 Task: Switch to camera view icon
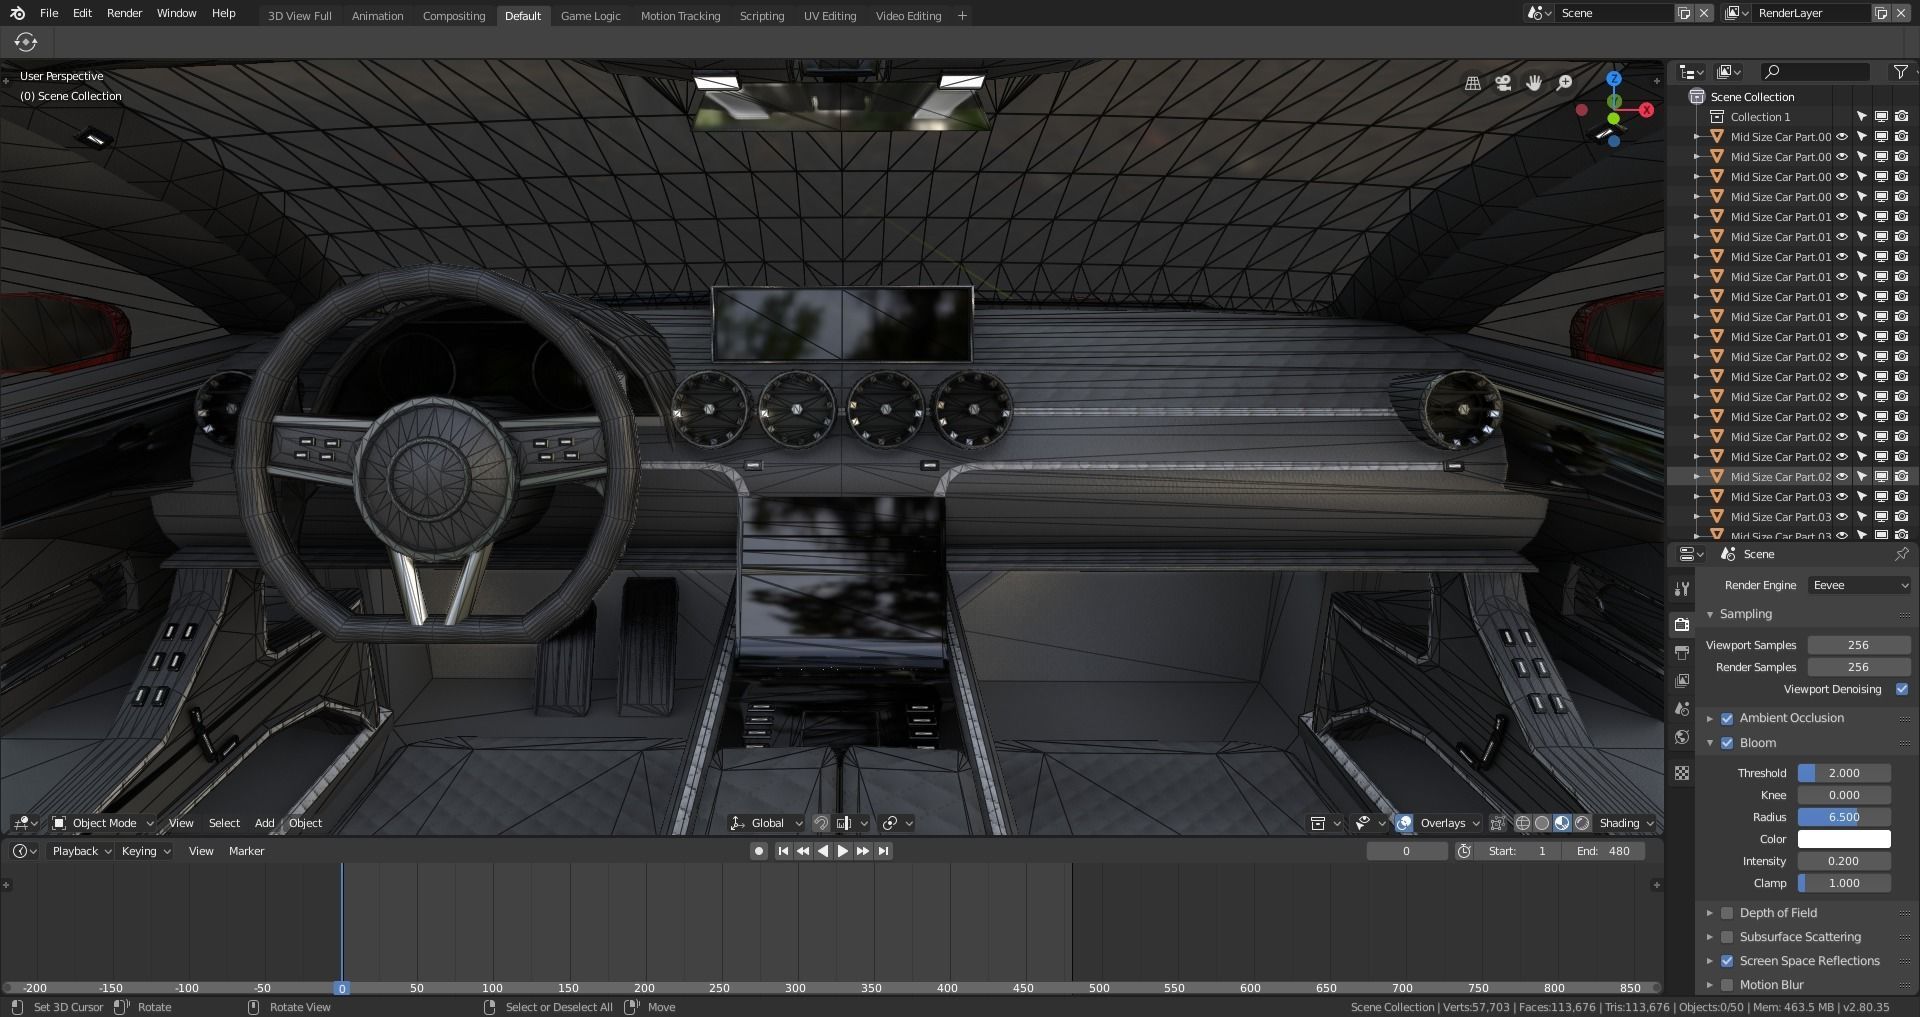[1503, 83]
